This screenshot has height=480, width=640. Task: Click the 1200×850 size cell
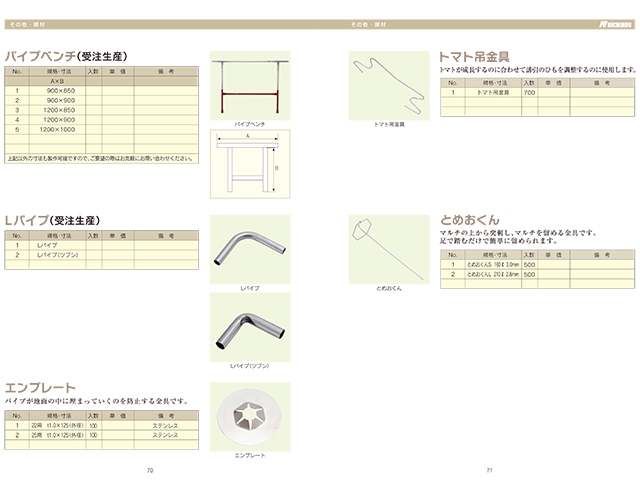click(59, 110)
